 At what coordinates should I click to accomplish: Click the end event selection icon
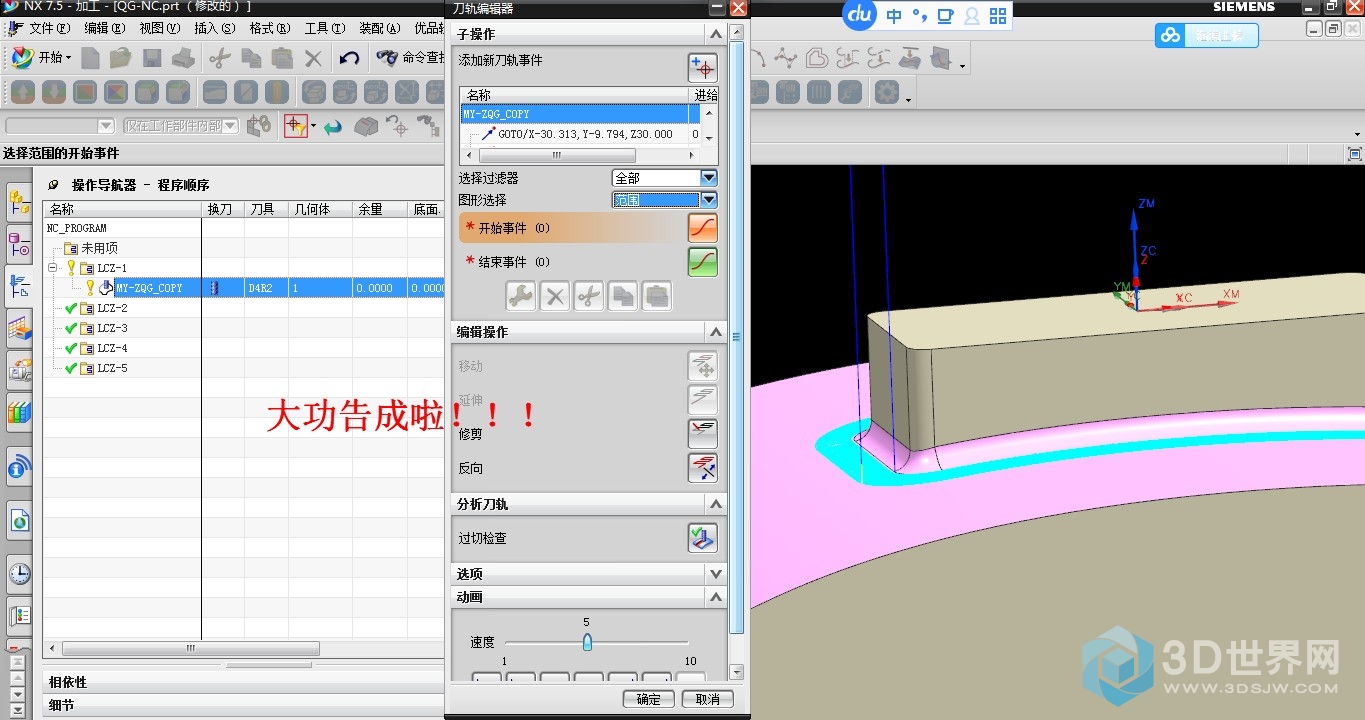click(703, 262)
